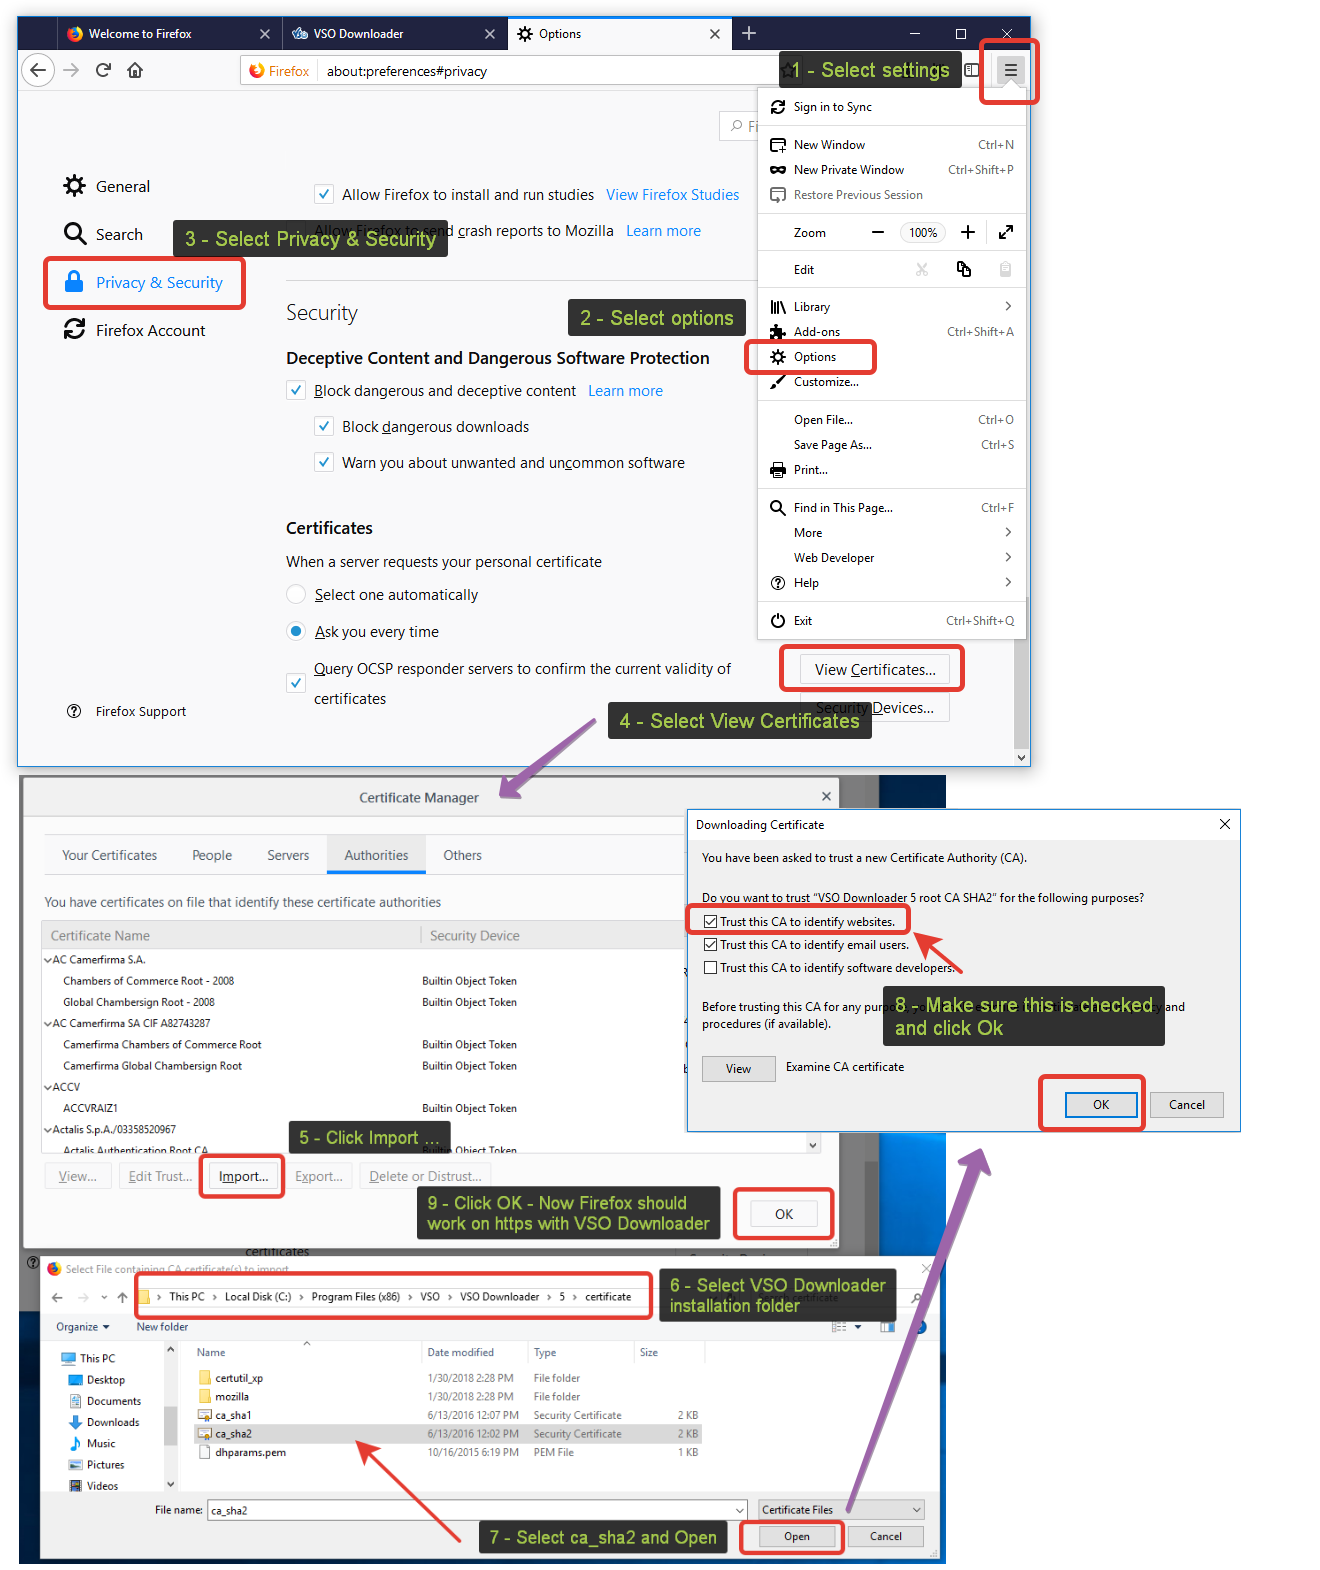Open the View Firefox Studies link
This screenshot has height=1570, width=1320.
pyautogui.click(x=672, y=194)
